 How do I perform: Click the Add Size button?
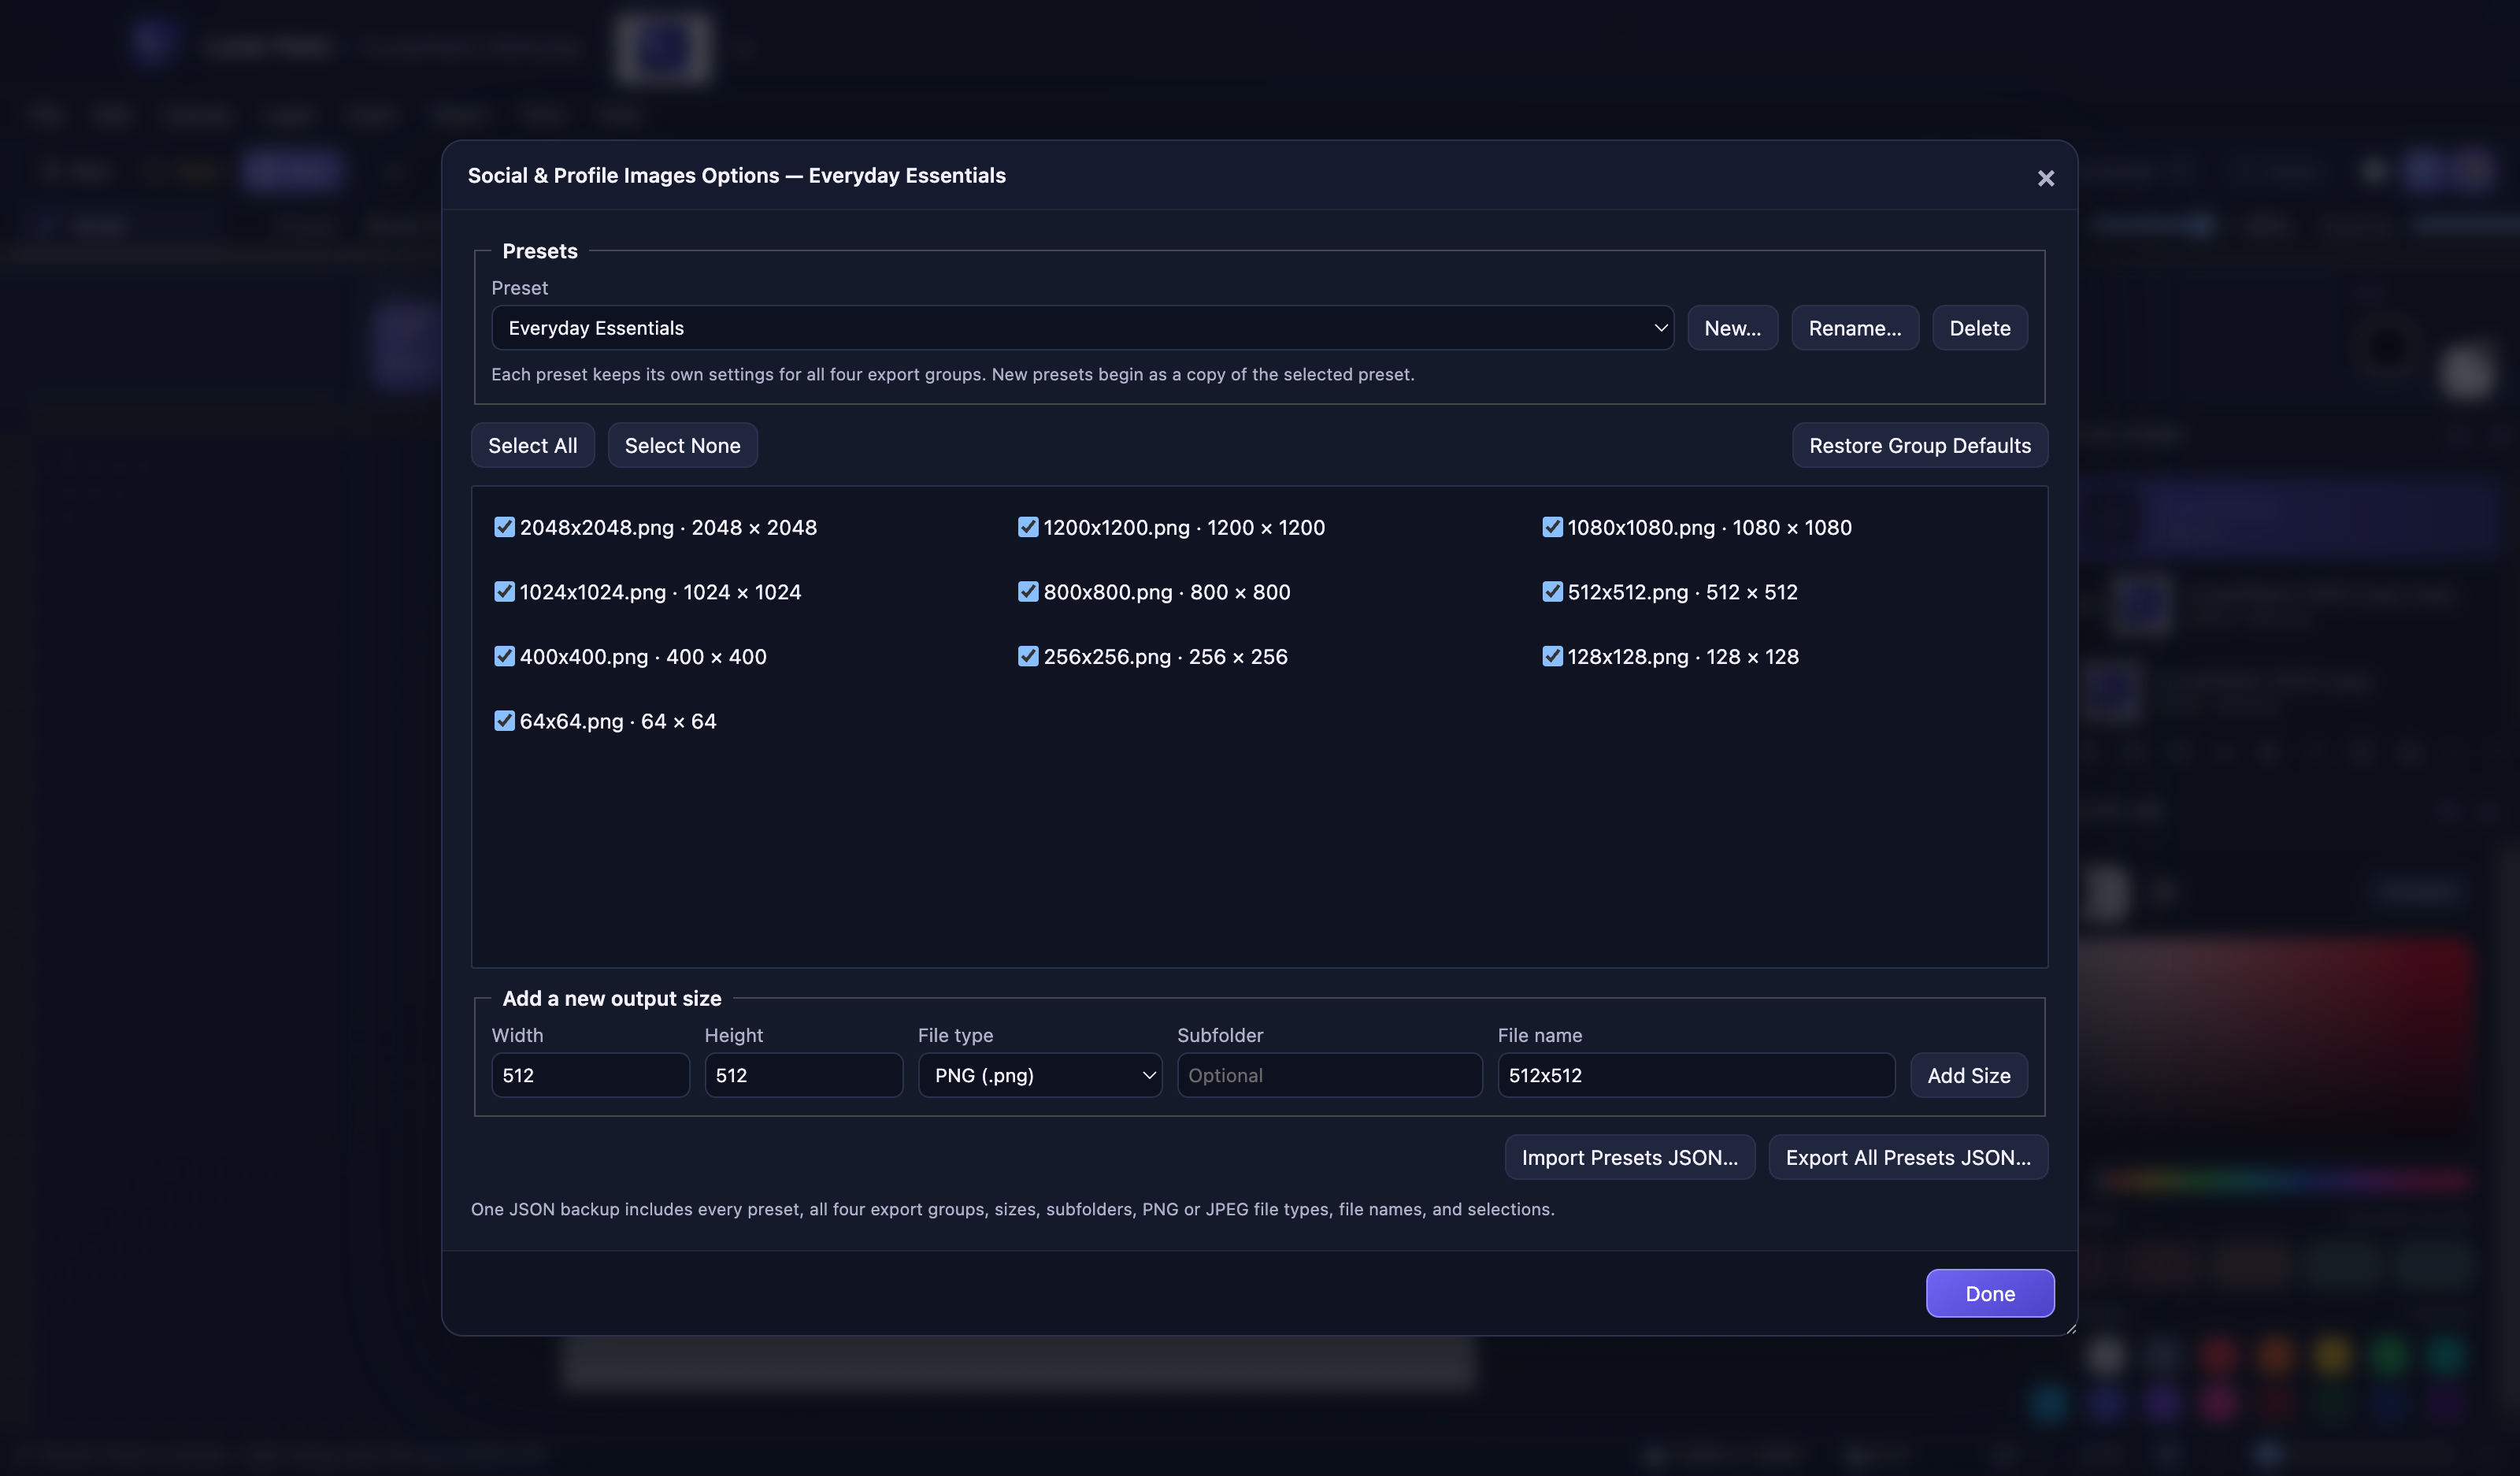pos(1968,1075)
